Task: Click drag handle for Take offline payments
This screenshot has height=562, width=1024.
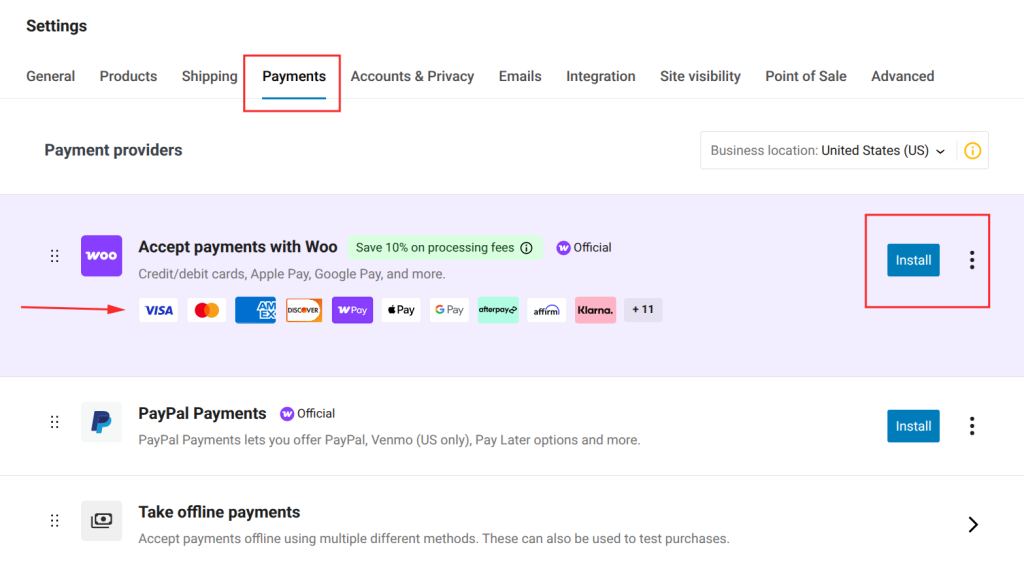Action: 55,521
